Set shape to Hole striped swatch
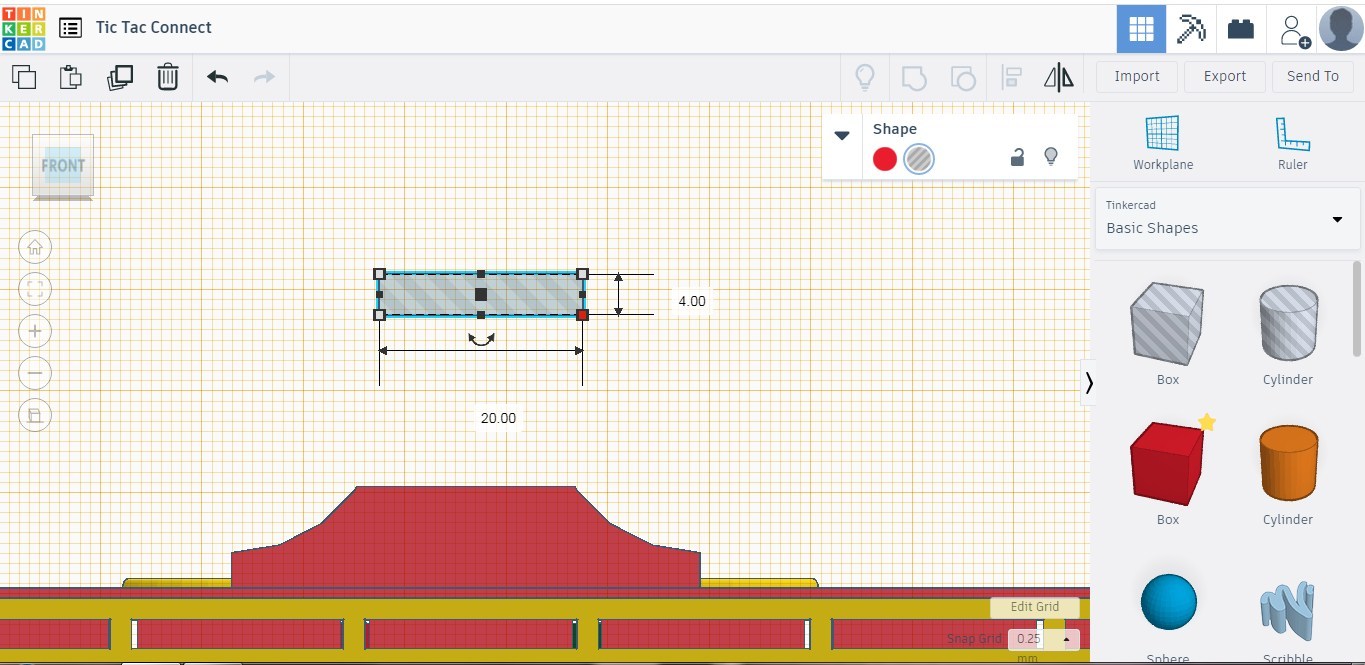The width and height of the screenshot is (1365, 665). 919,159
